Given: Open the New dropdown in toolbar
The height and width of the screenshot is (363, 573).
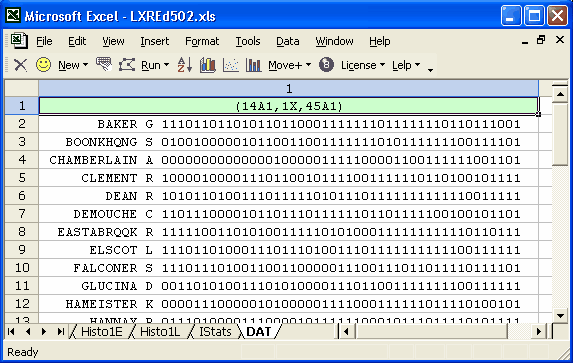Looking at the screenshot, I should (x=73, y=65).
